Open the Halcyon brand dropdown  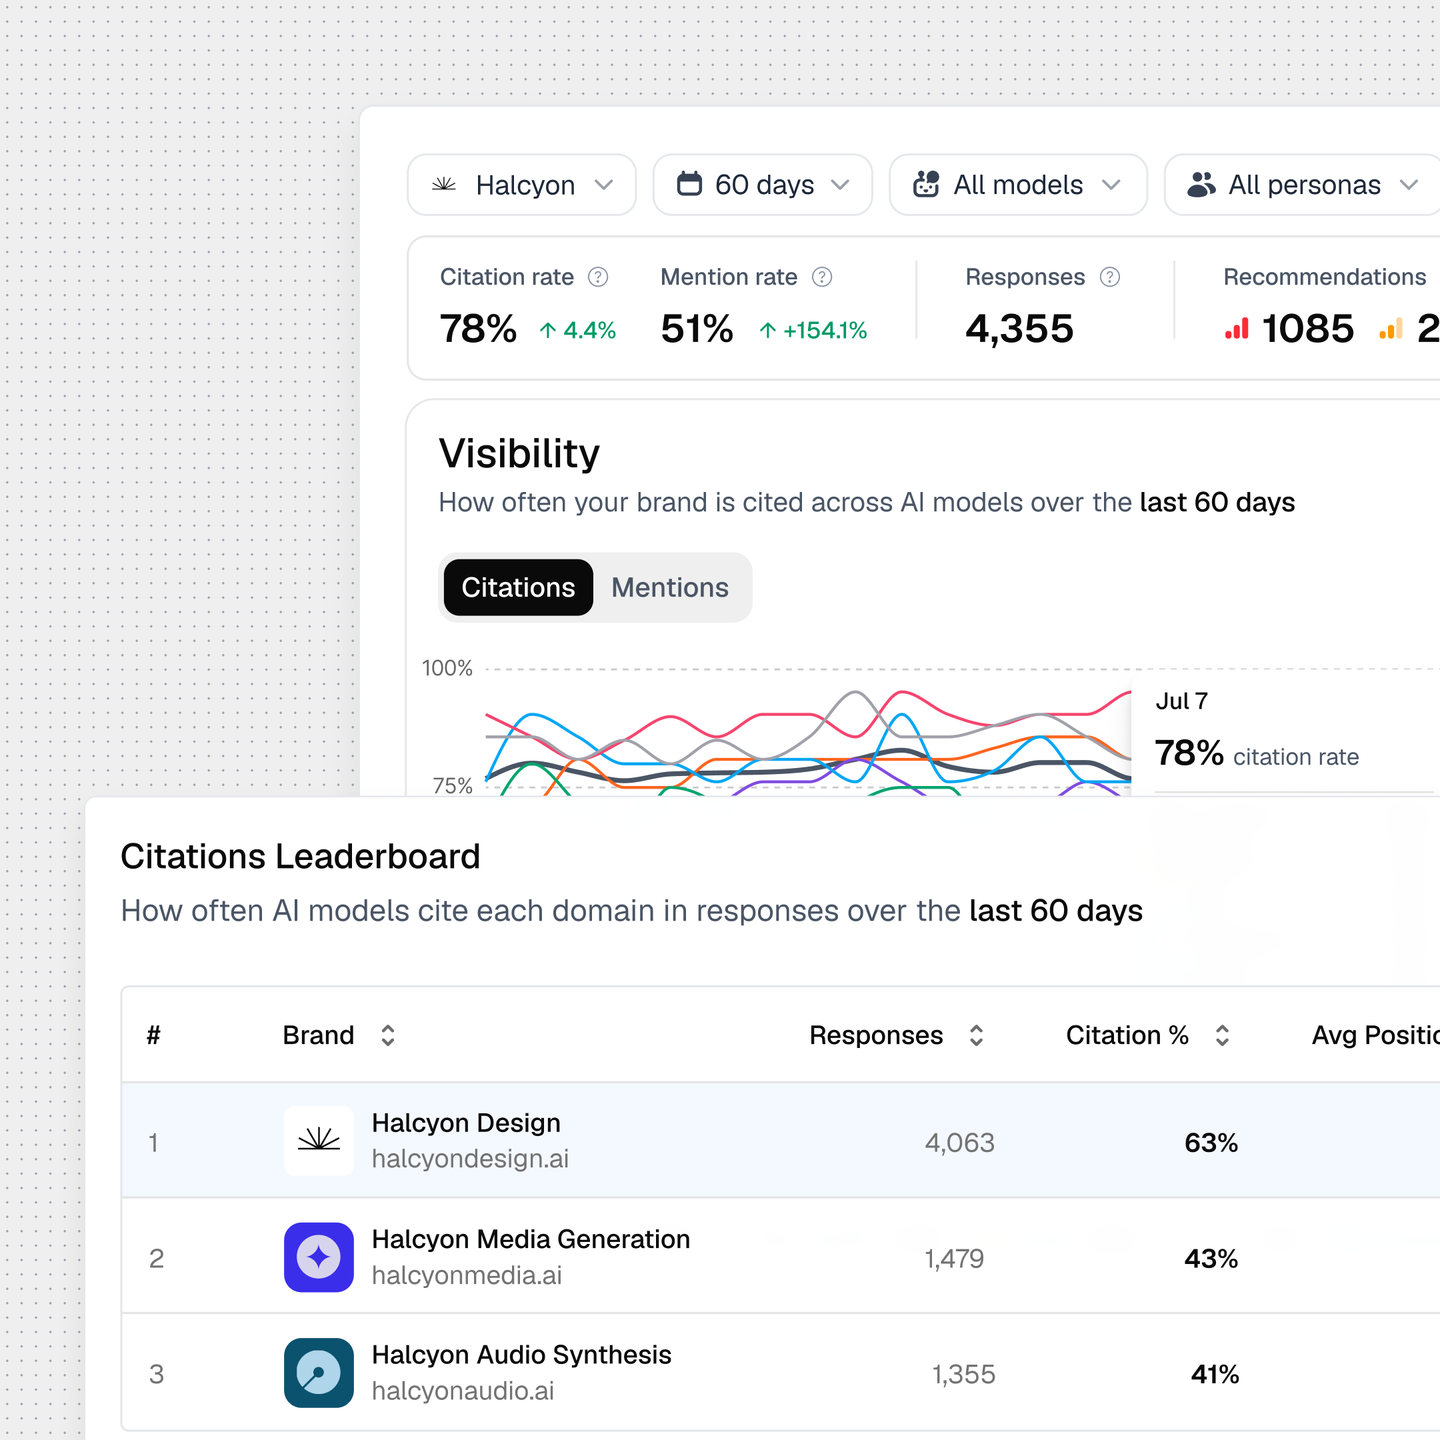click(522, 185)
